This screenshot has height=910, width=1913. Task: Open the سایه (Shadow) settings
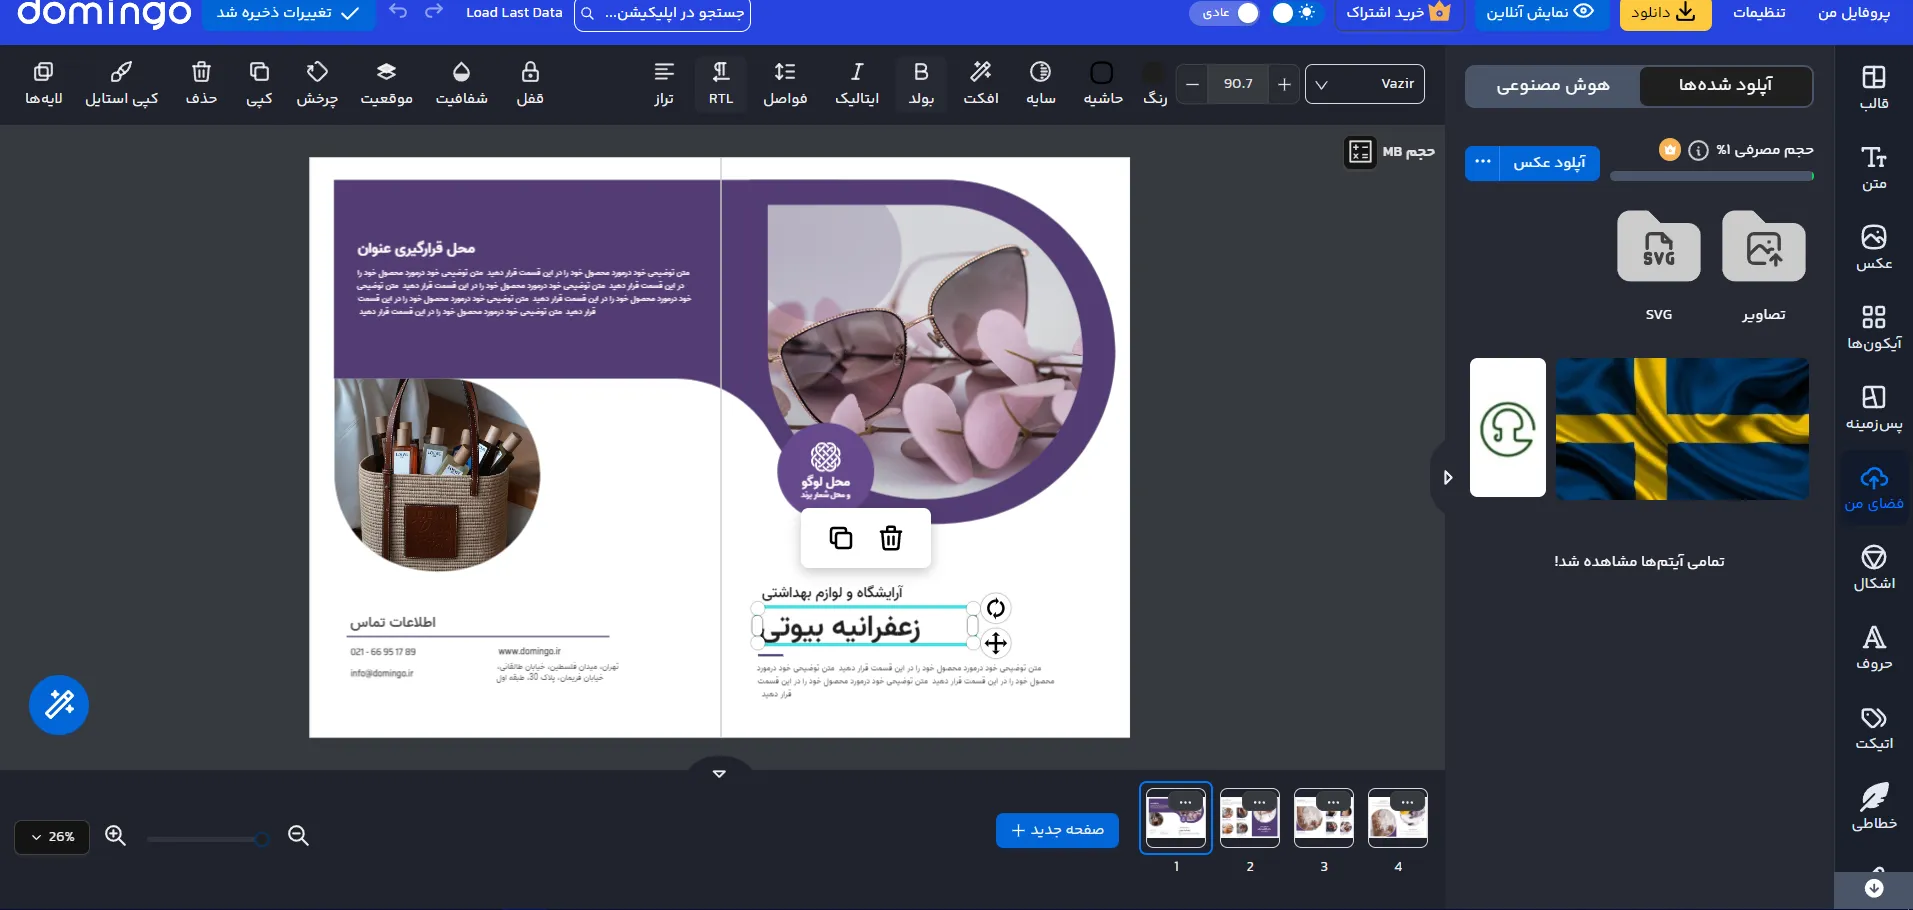pyautogui.click(x=1040, y=83)
